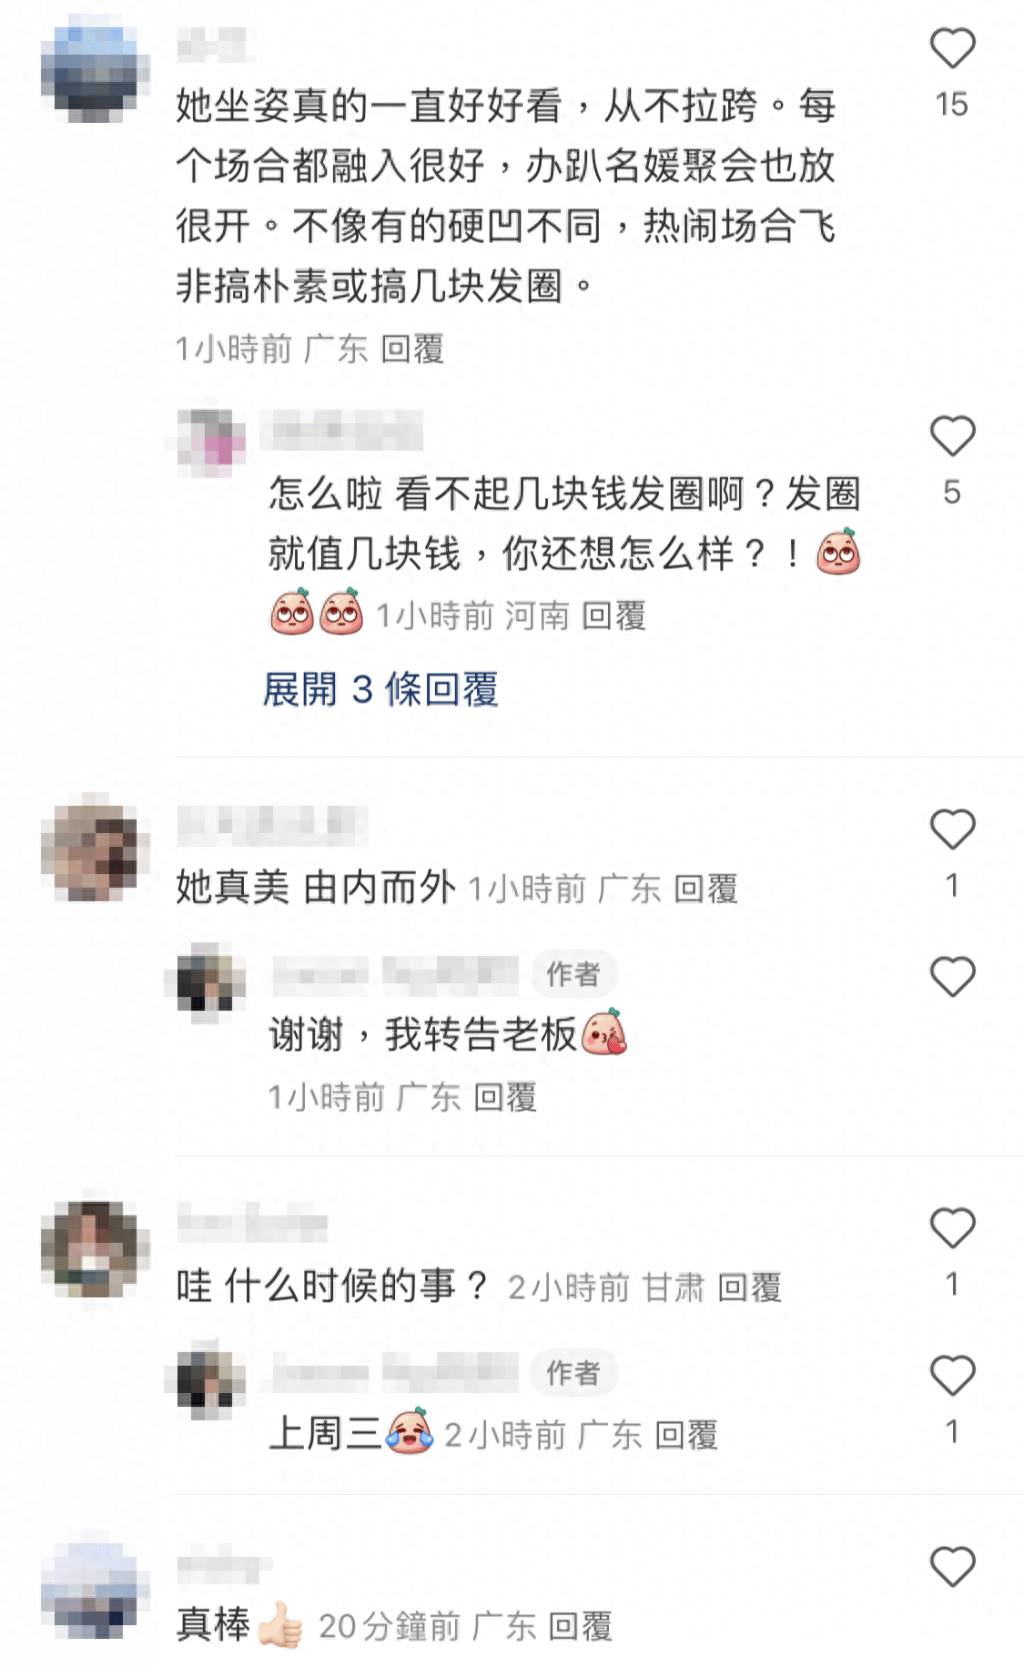1024x1678 pixels.
Task: Reply to the 真棒 comment
Action: pyautogui.click(x=581, y=1627)
